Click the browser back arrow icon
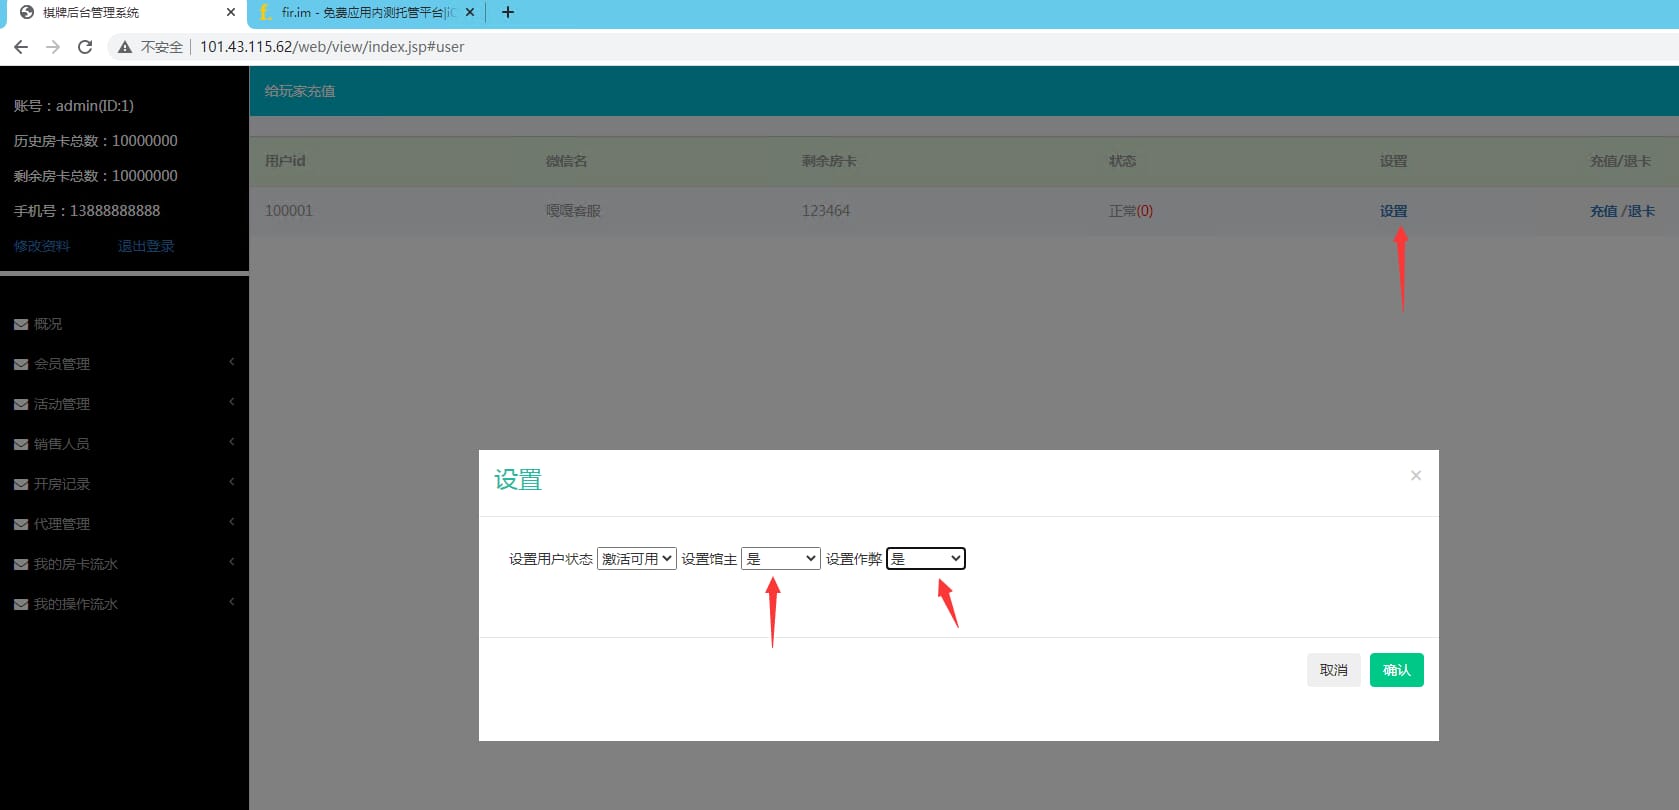 [x=21, y=47]
